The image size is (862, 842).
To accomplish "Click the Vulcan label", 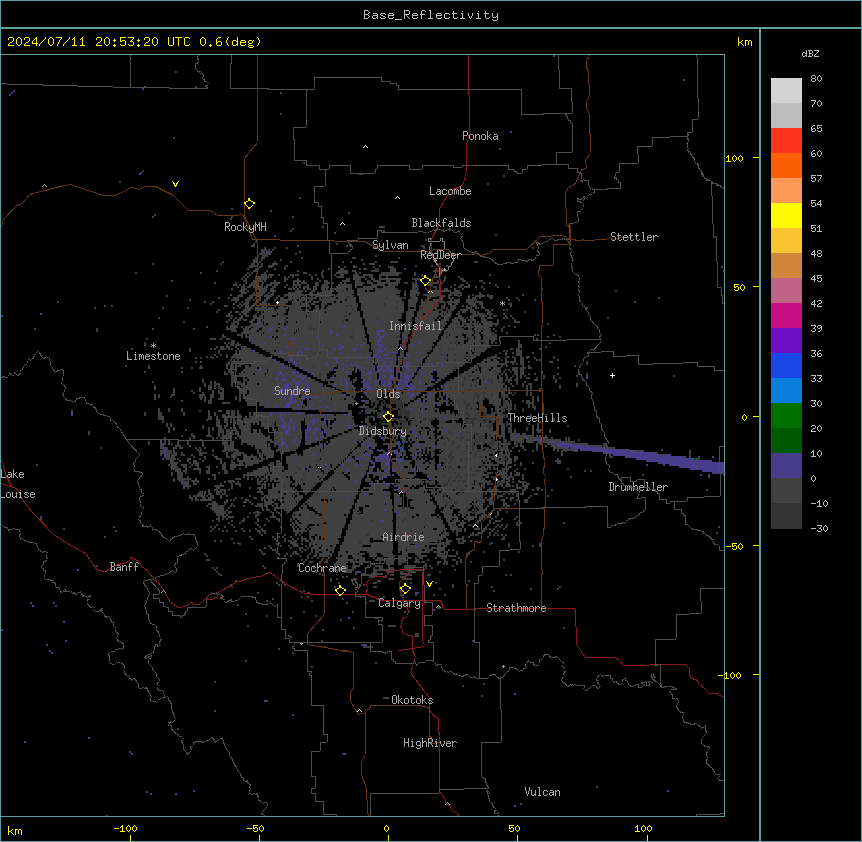I will pyautogui.click(x=542, y=792).
